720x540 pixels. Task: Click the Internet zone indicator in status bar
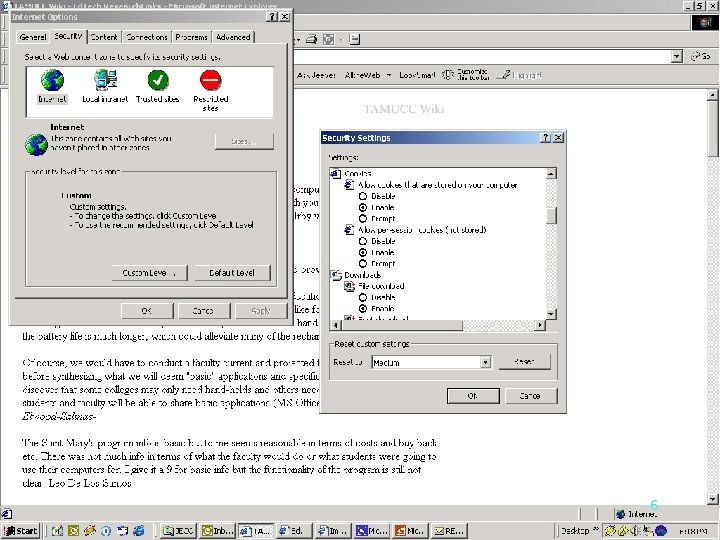pos(637,514)
